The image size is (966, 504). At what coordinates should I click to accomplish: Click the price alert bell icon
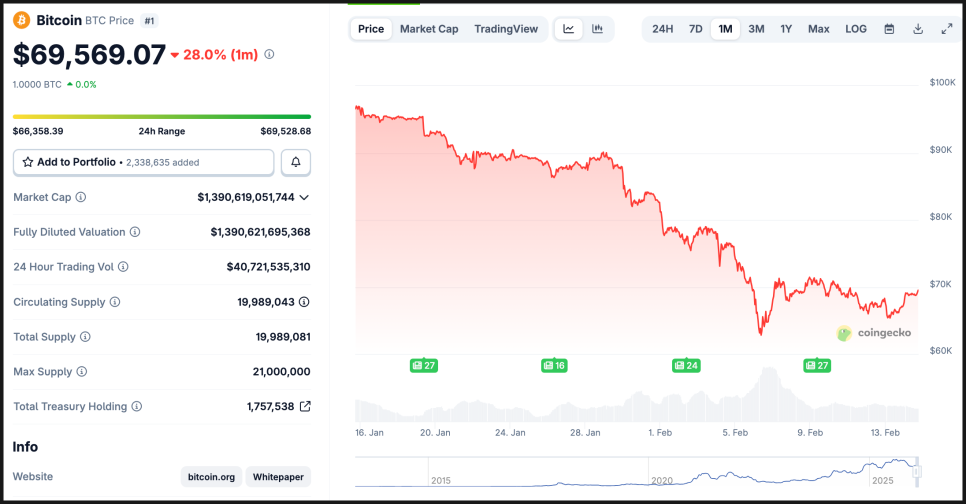[296, 162]
